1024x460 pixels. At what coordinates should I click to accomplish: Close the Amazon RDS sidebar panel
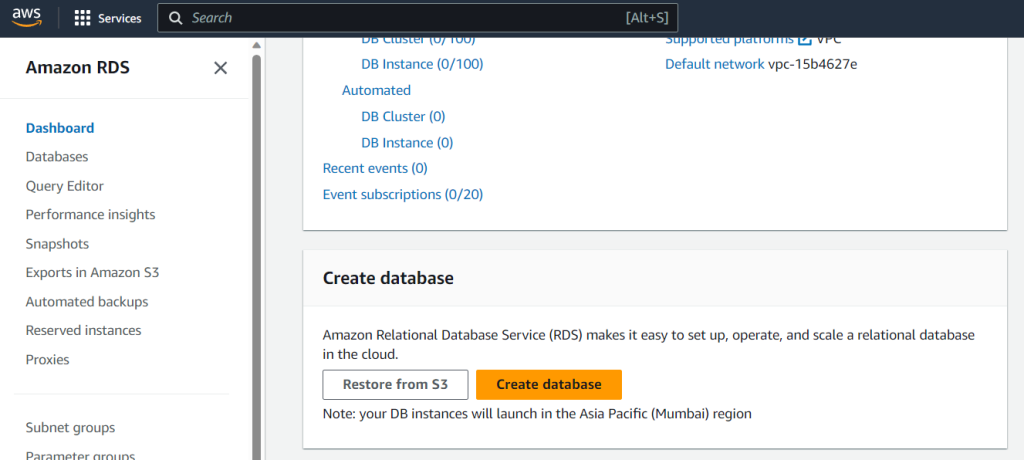[x=221, y=68]
